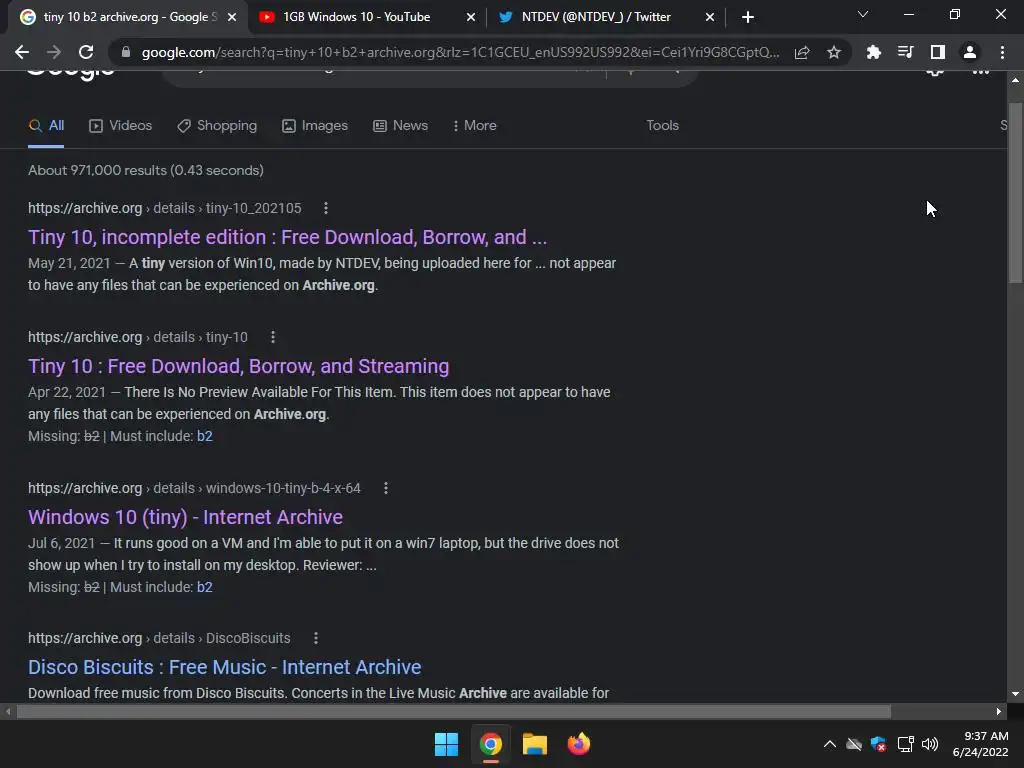The image size is (1024, 768).
Task: Open the Extensions puzzle menu
Action: [x=873, y=52]
